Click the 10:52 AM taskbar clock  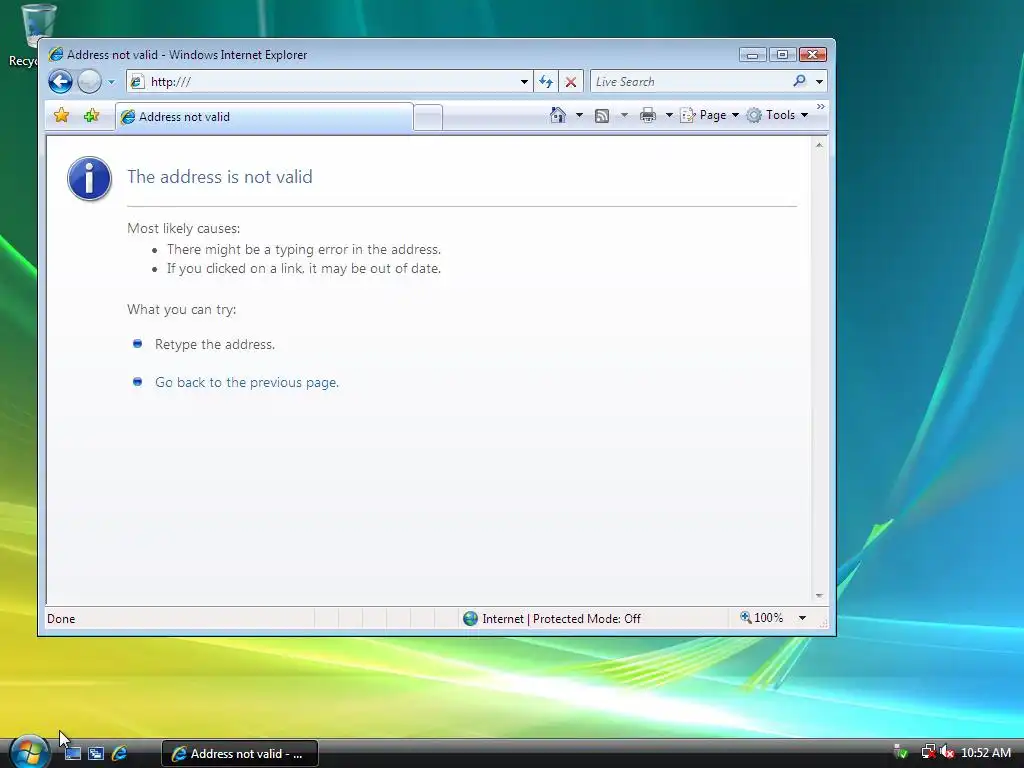point(985,752)
